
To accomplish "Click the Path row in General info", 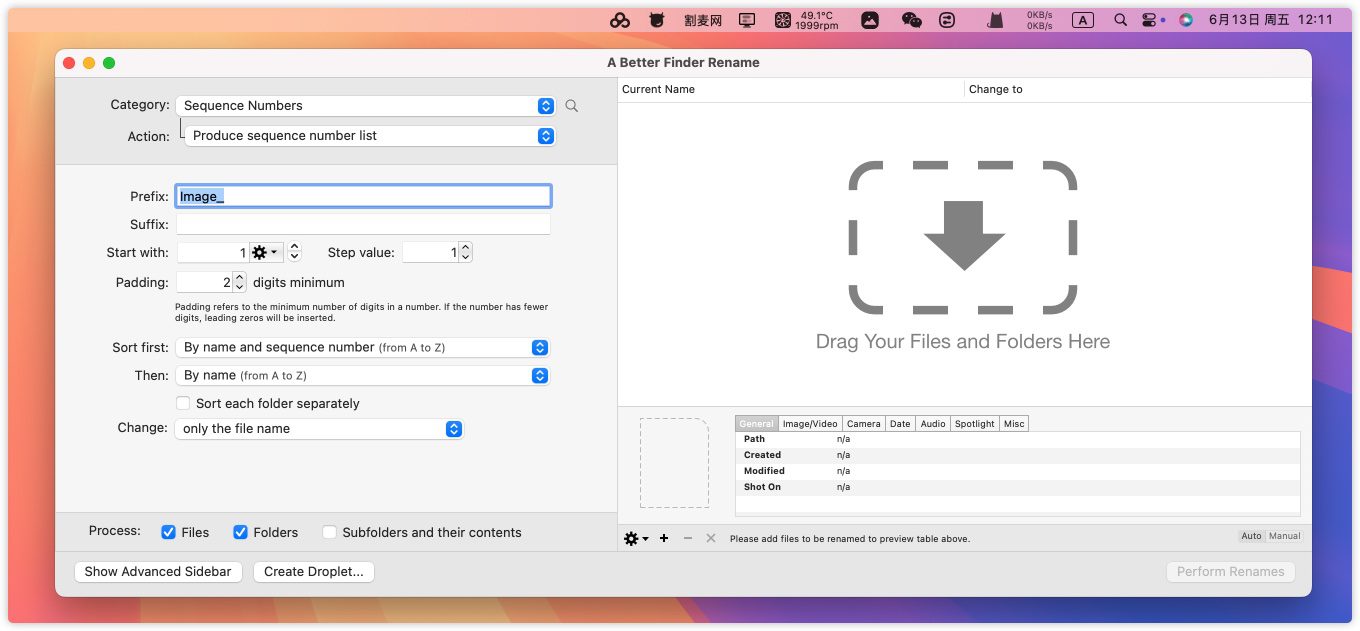I will click(x=1018, y=439).
